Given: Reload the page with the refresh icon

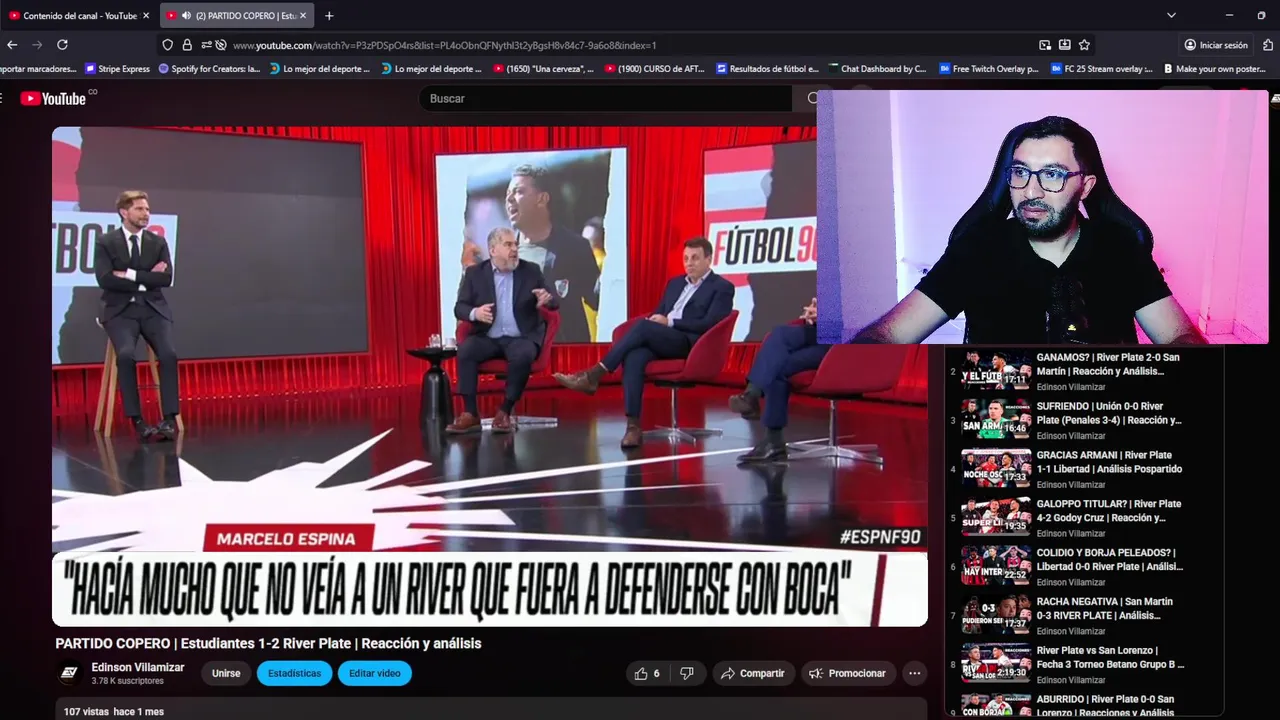Looking at the screenshot, I should 62,45.
